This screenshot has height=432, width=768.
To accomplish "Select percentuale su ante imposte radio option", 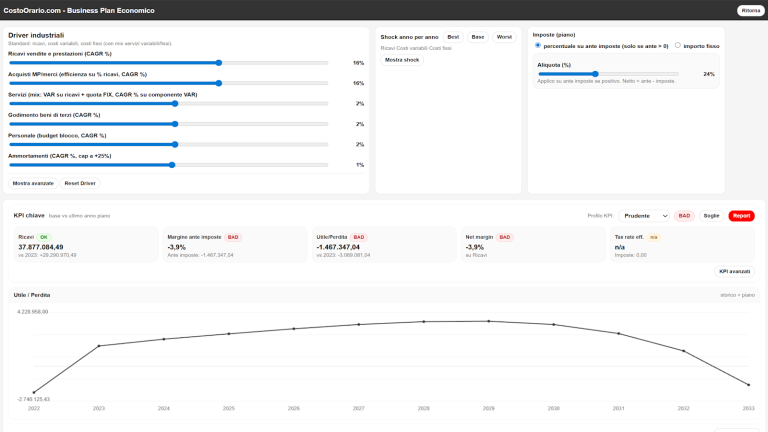I will click(x=538, y=45).
